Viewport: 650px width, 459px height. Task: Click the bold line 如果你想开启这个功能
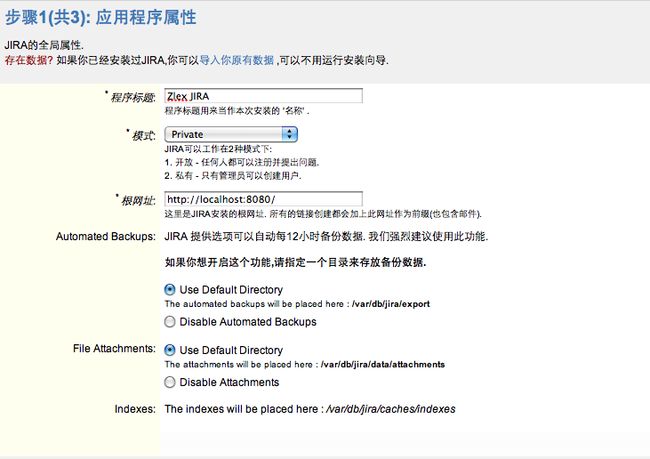(x=296, y=262)
